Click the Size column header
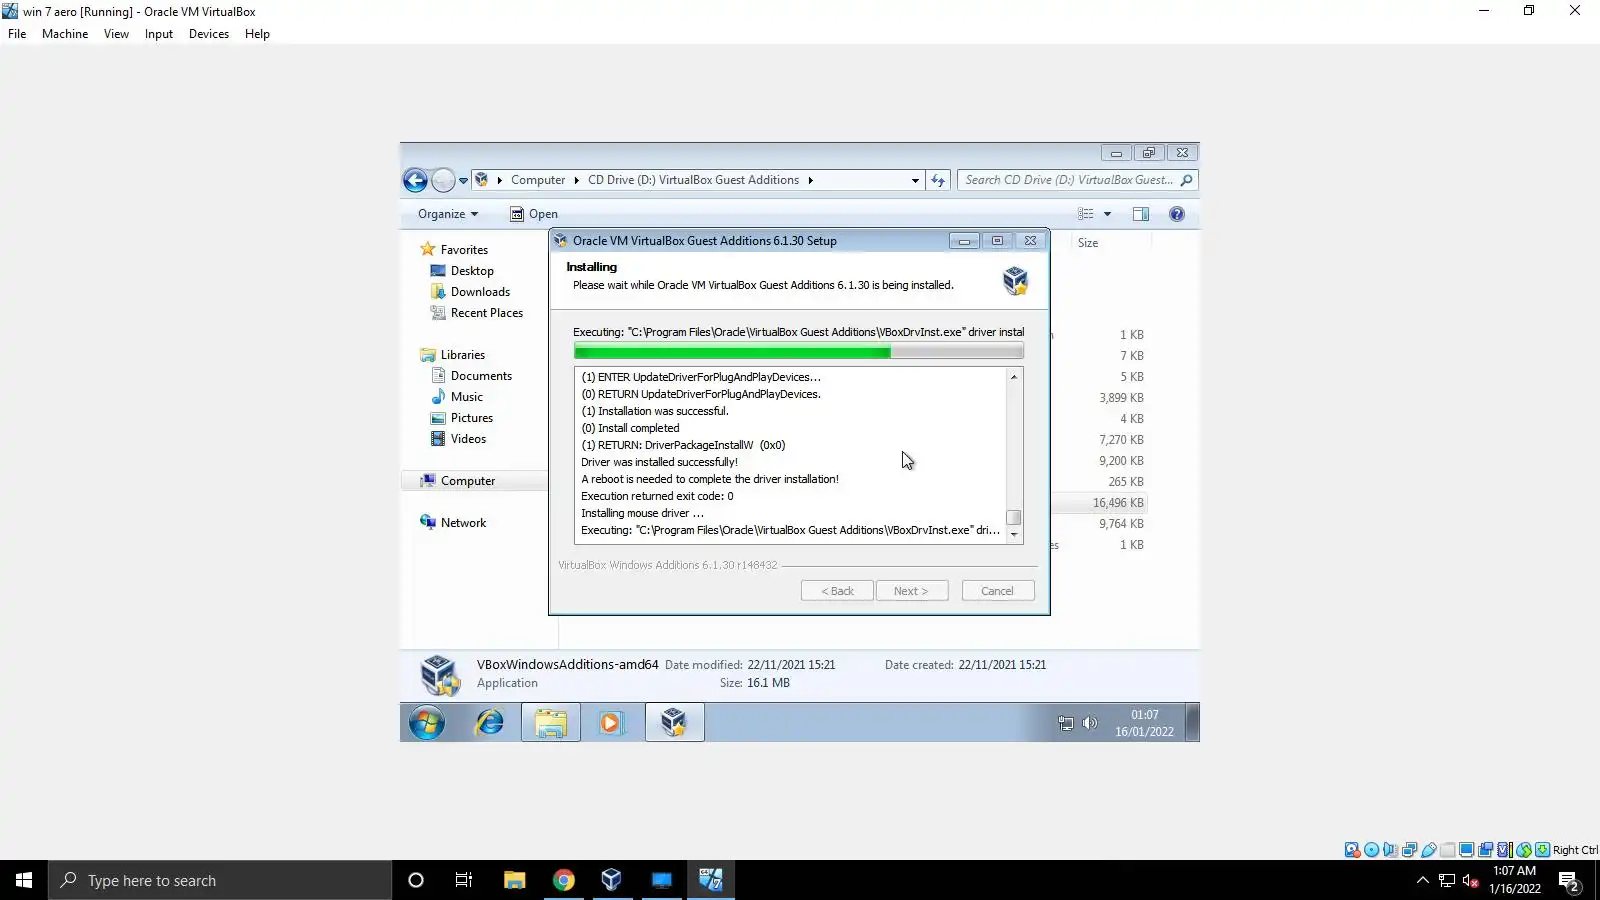The width and height of the screenshot is (1600, 900). (x=1088, y=243)
